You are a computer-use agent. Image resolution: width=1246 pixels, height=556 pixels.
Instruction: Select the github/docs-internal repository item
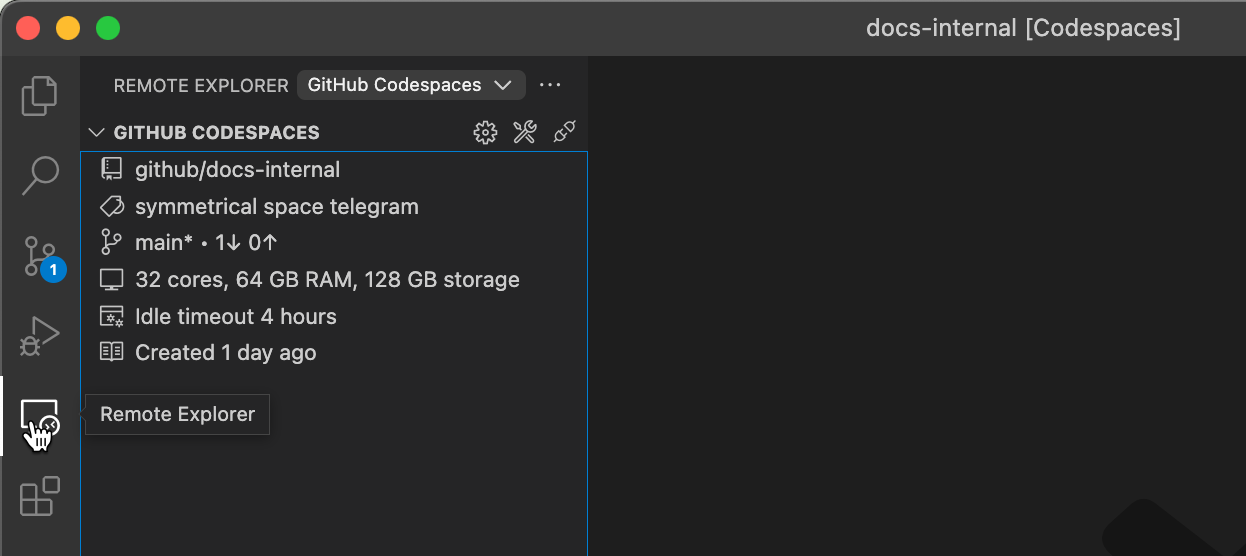pos(237,170)
